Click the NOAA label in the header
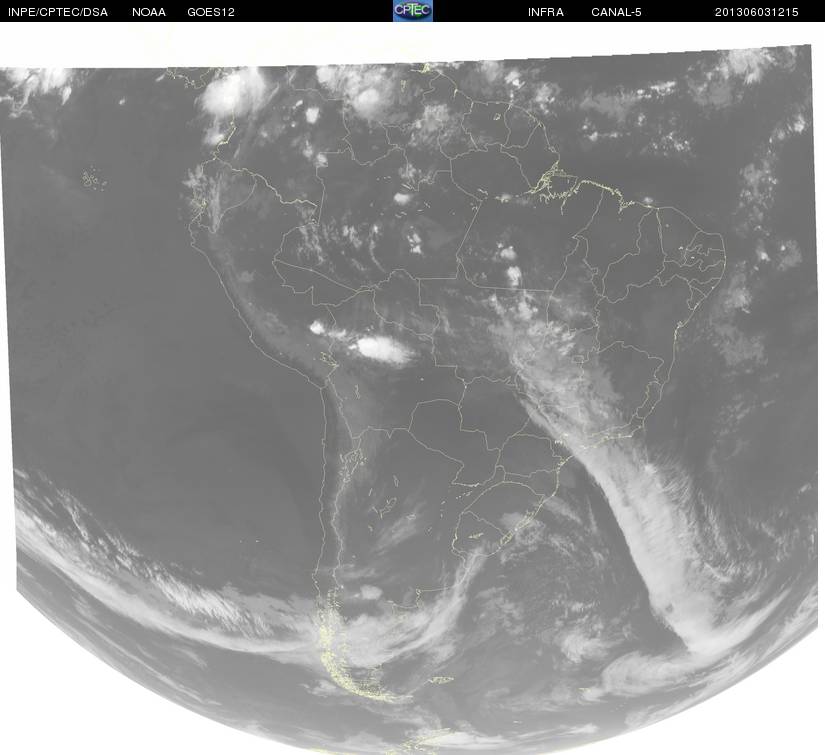This screenshot has width=825, height=755. [x=149, y=12]
